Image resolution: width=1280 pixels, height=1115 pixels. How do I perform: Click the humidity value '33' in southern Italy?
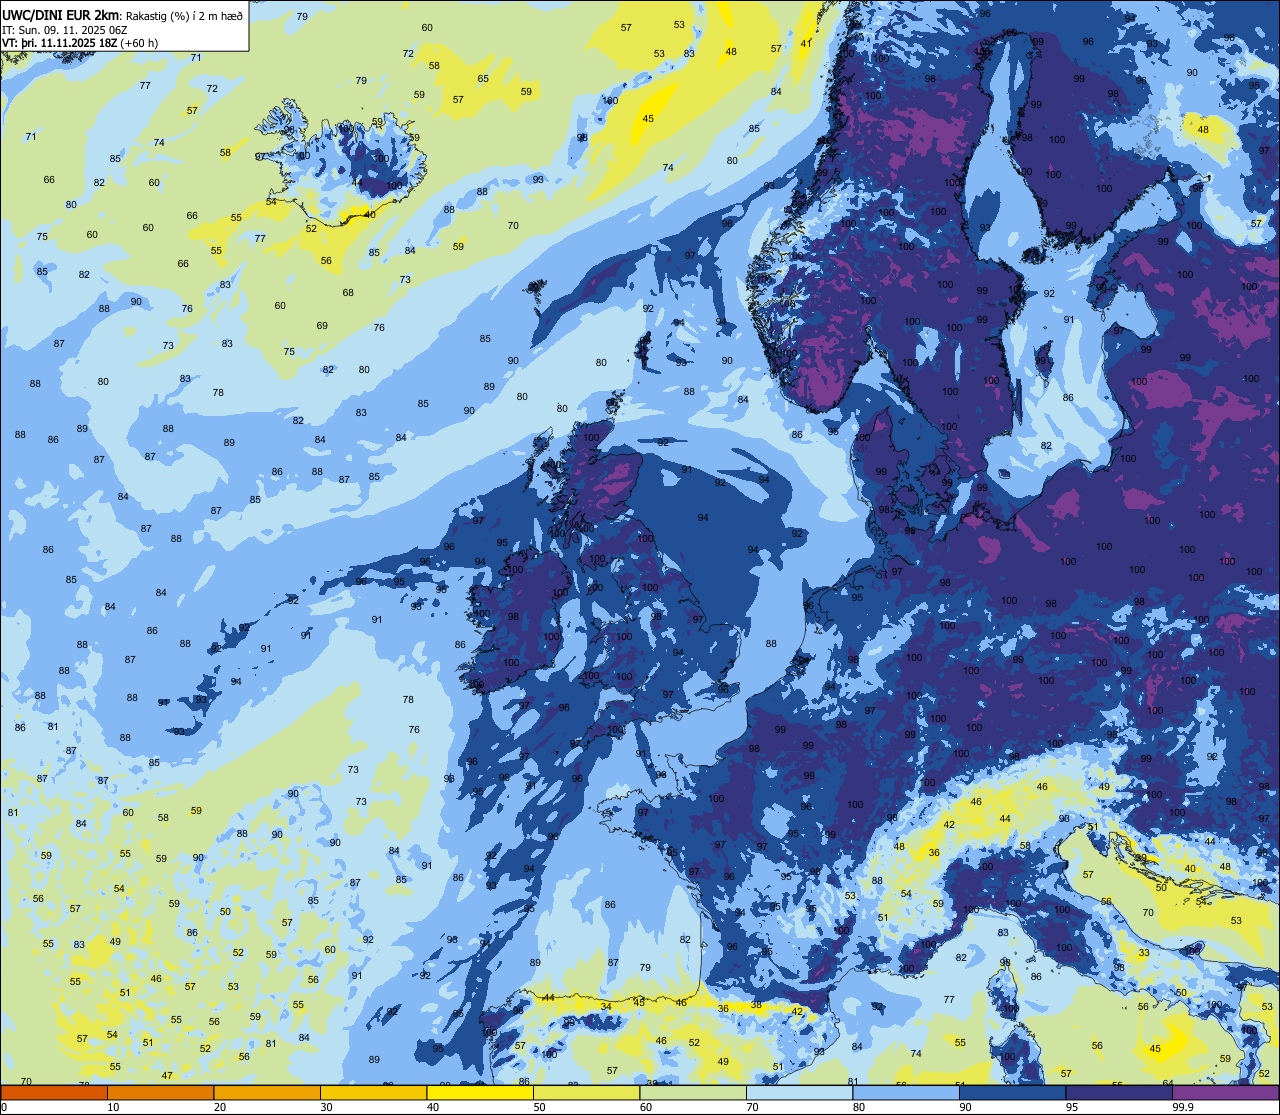(x=1144, y=953)
